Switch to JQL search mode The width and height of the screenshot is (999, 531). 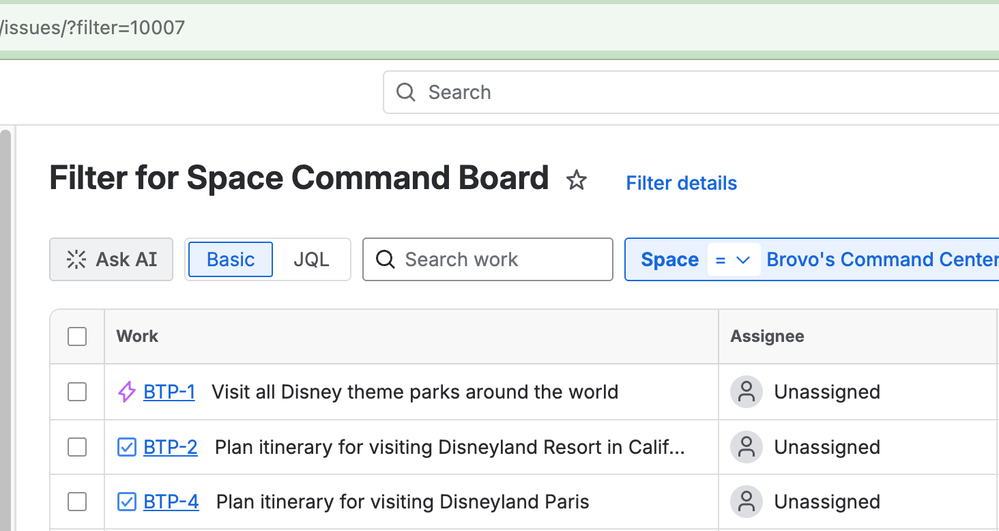pyautogui.click(x=312, y=259)
